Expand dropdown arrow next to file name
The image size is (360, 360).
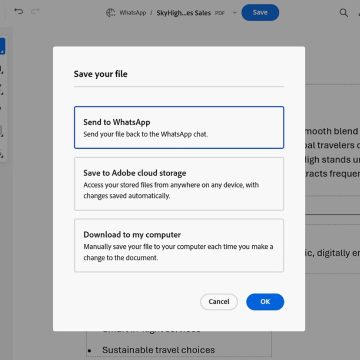234,13
